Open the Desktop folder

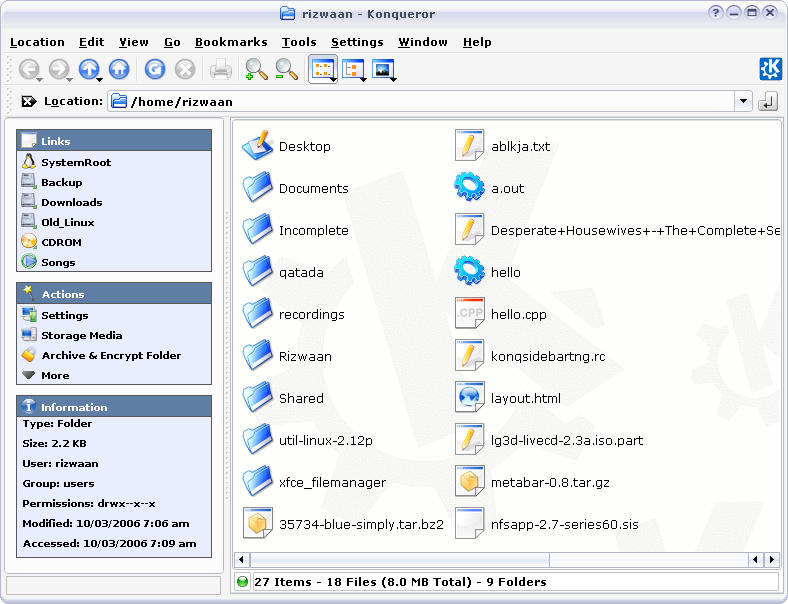coord(286,146)
